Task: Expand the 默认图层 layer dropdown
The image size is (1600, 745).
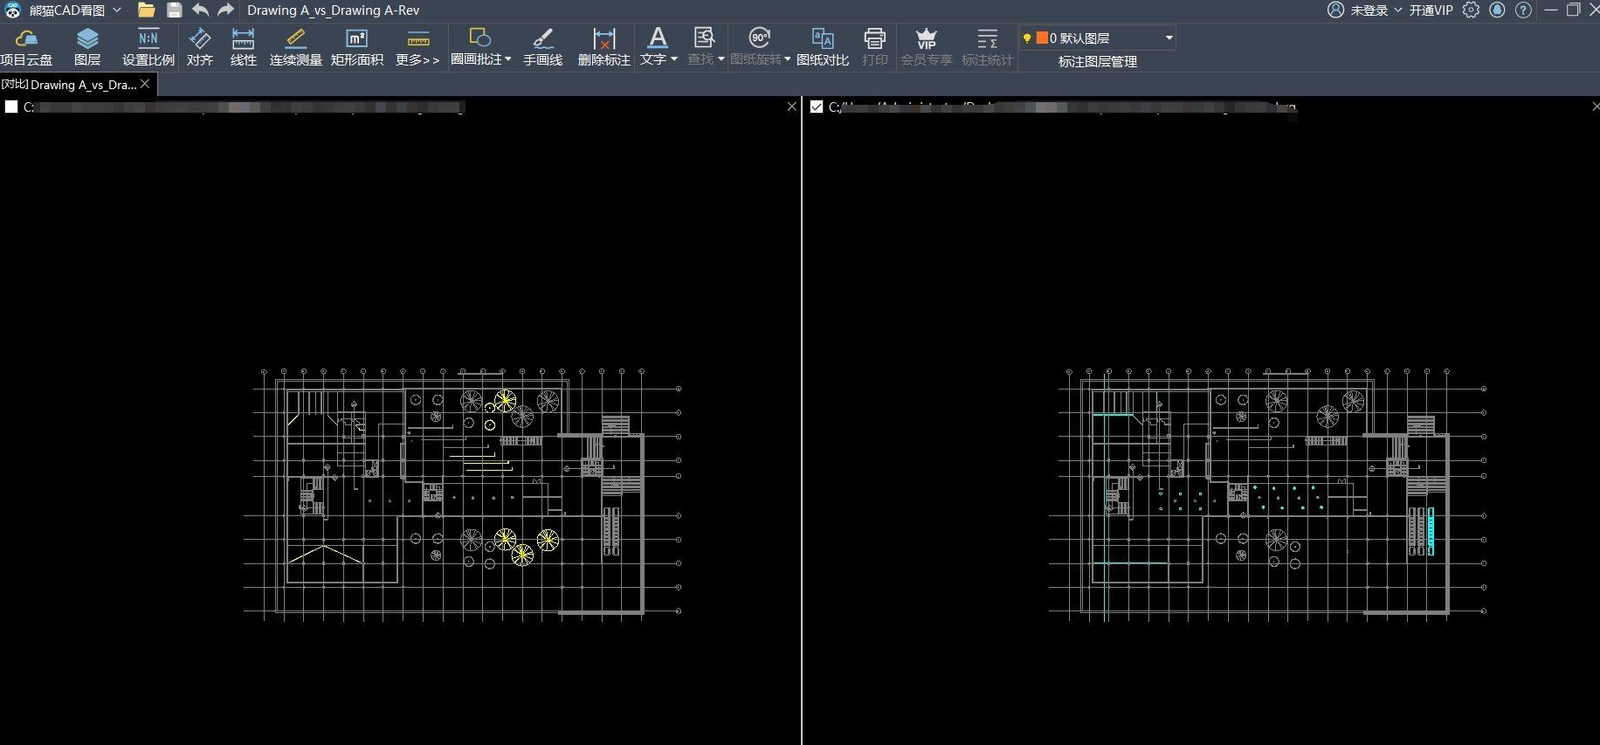Action: click(1169, 38)
